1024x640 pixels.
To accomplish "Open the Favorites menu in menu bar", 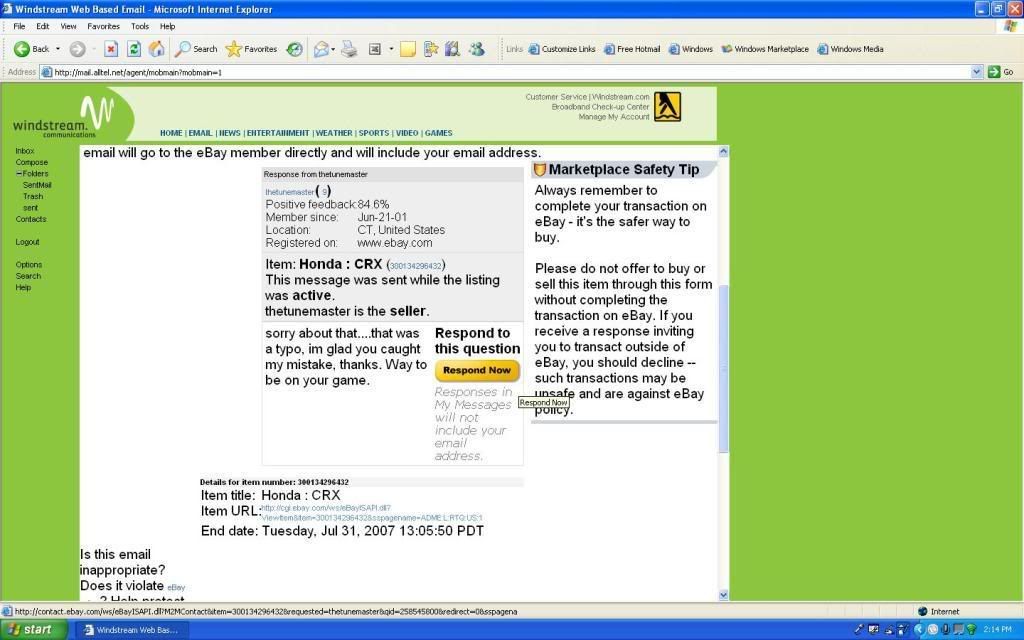I will coord(103,26).
